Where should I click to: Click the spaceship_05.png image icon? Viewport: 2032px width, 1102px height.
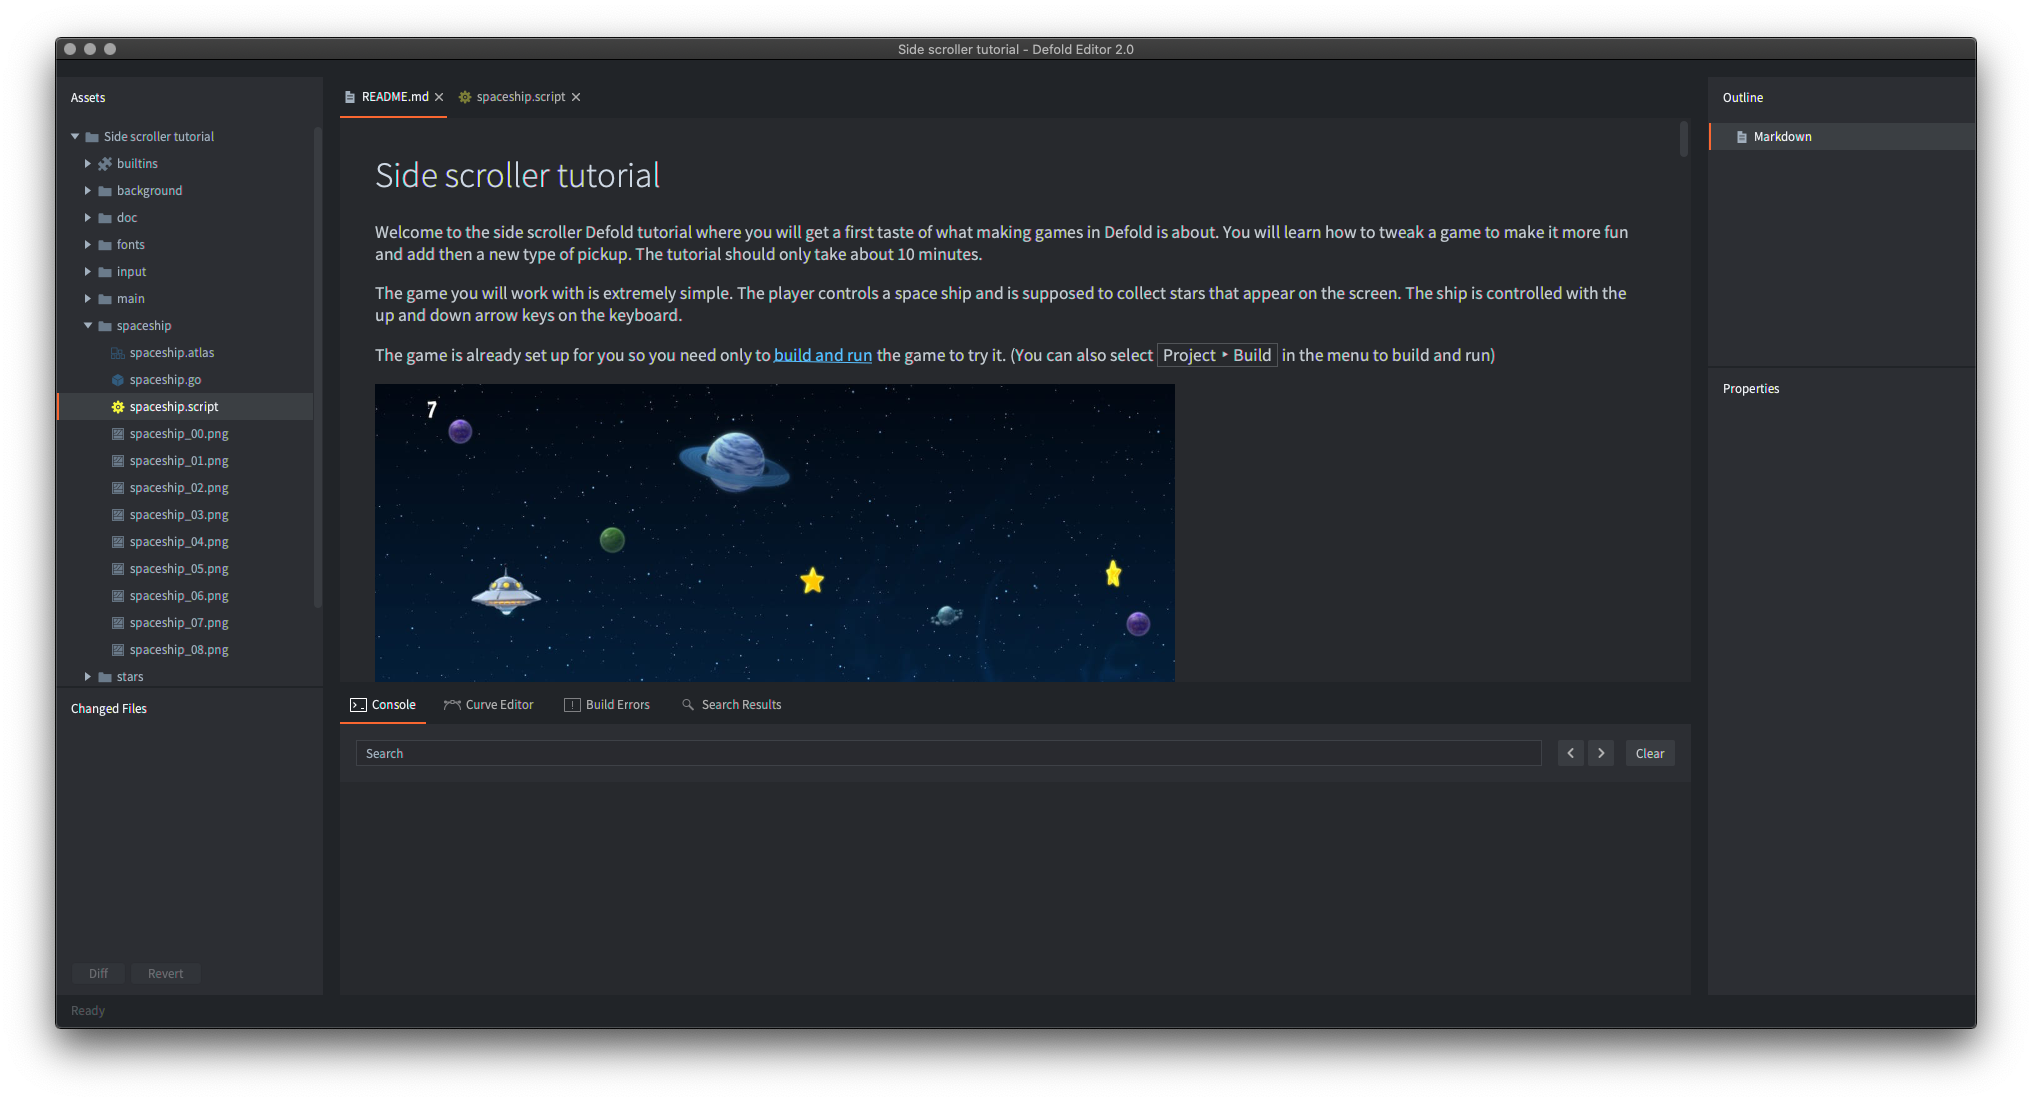pos(118,569)
